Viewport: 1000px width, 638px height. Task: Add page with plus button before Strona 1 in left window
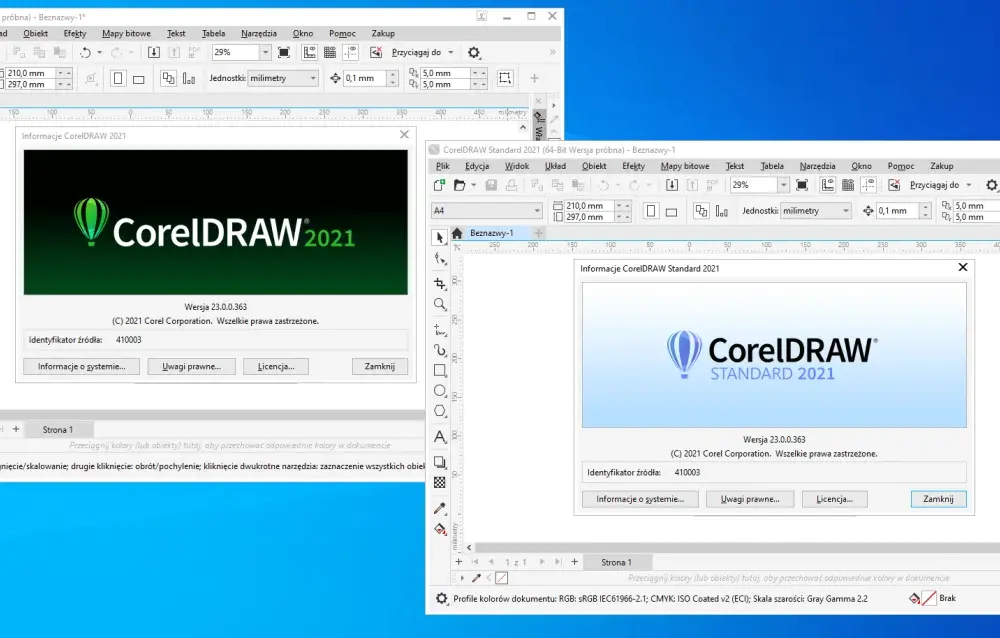pos(16,429)
